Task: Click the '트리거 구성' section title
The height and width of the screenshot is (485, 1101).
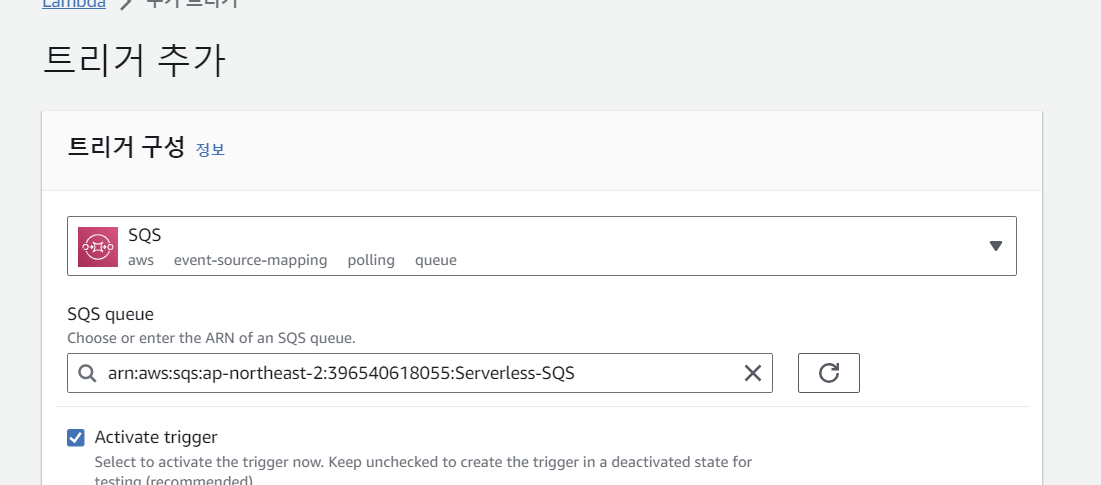Action: click(x=126, y=147)
